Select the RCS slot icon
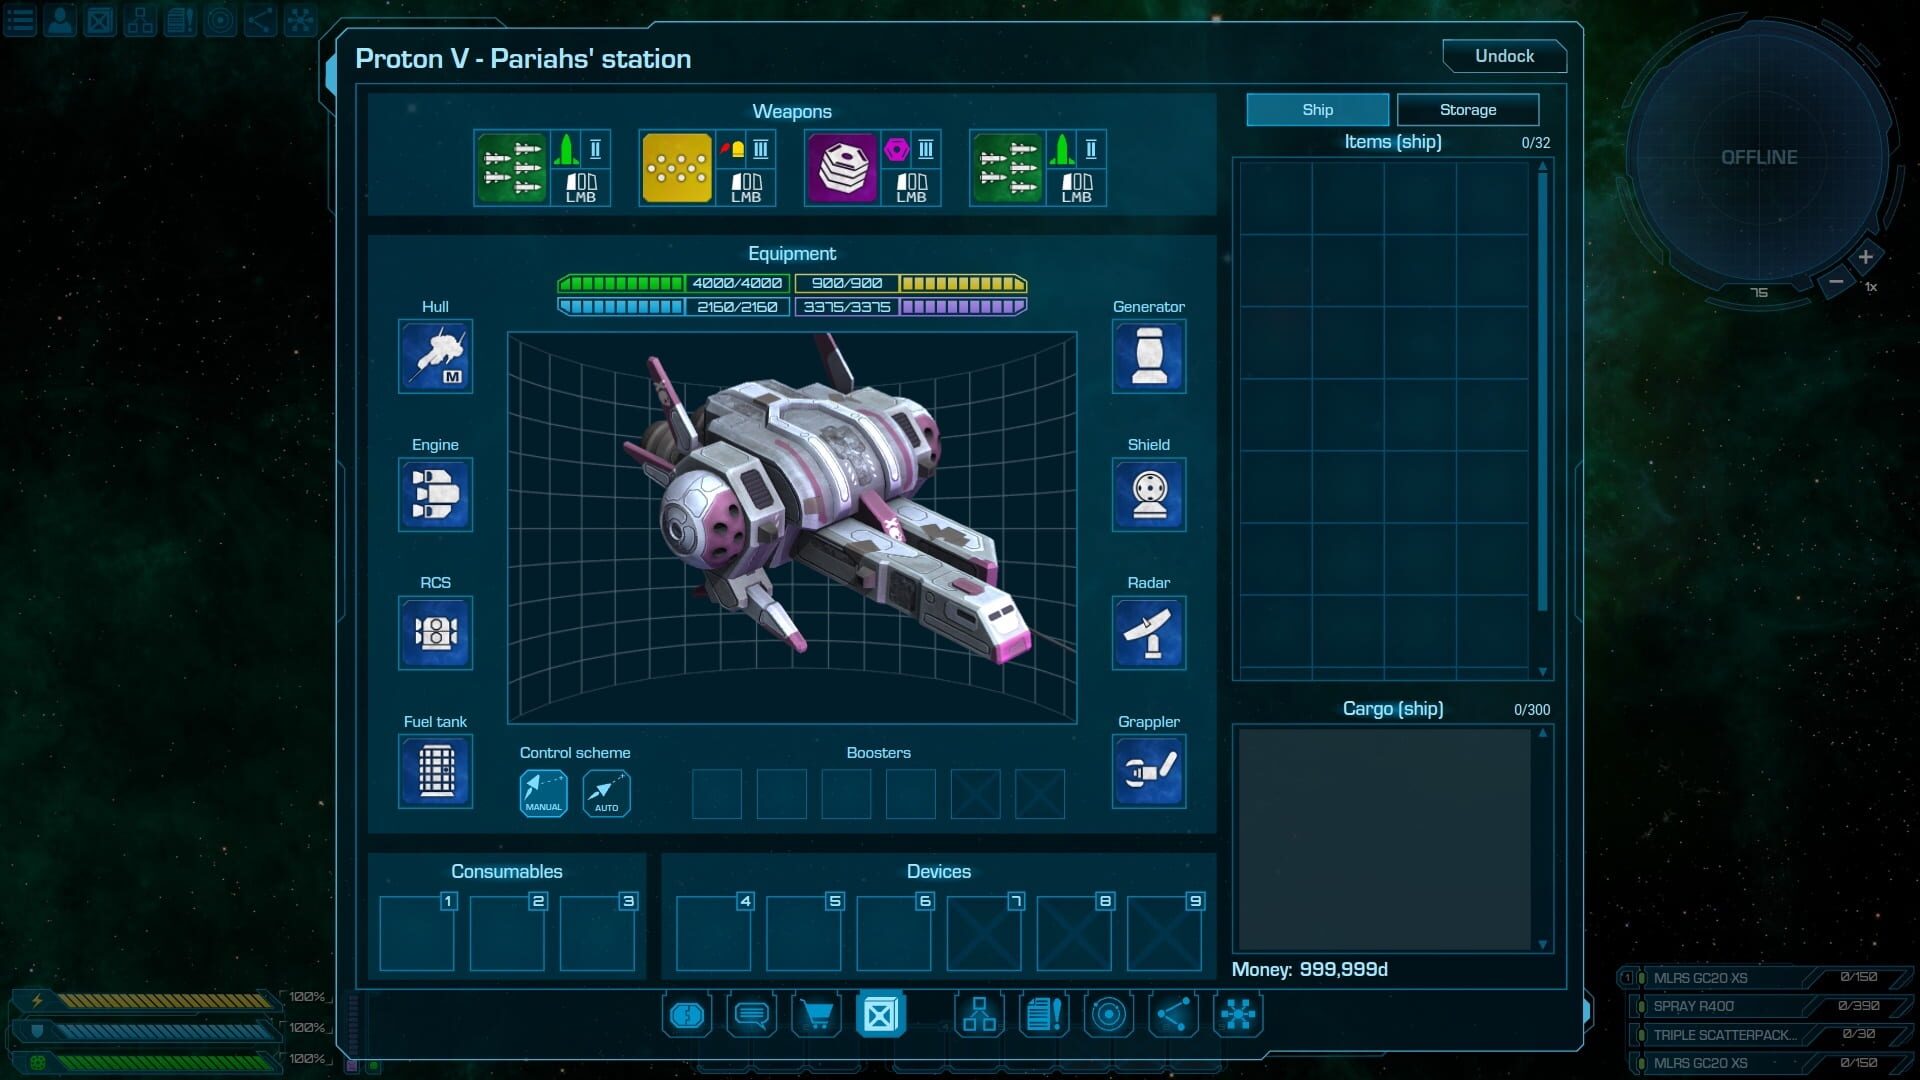 pyautogui.click(x=435, y=633)
